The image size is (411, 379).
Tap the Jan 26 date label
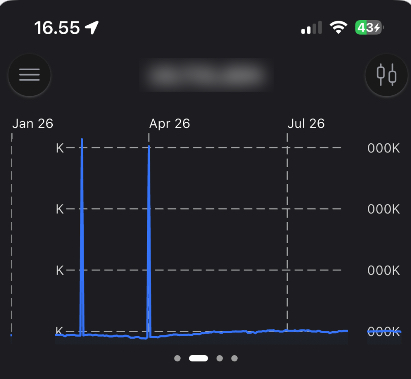[x=33, y=124]
